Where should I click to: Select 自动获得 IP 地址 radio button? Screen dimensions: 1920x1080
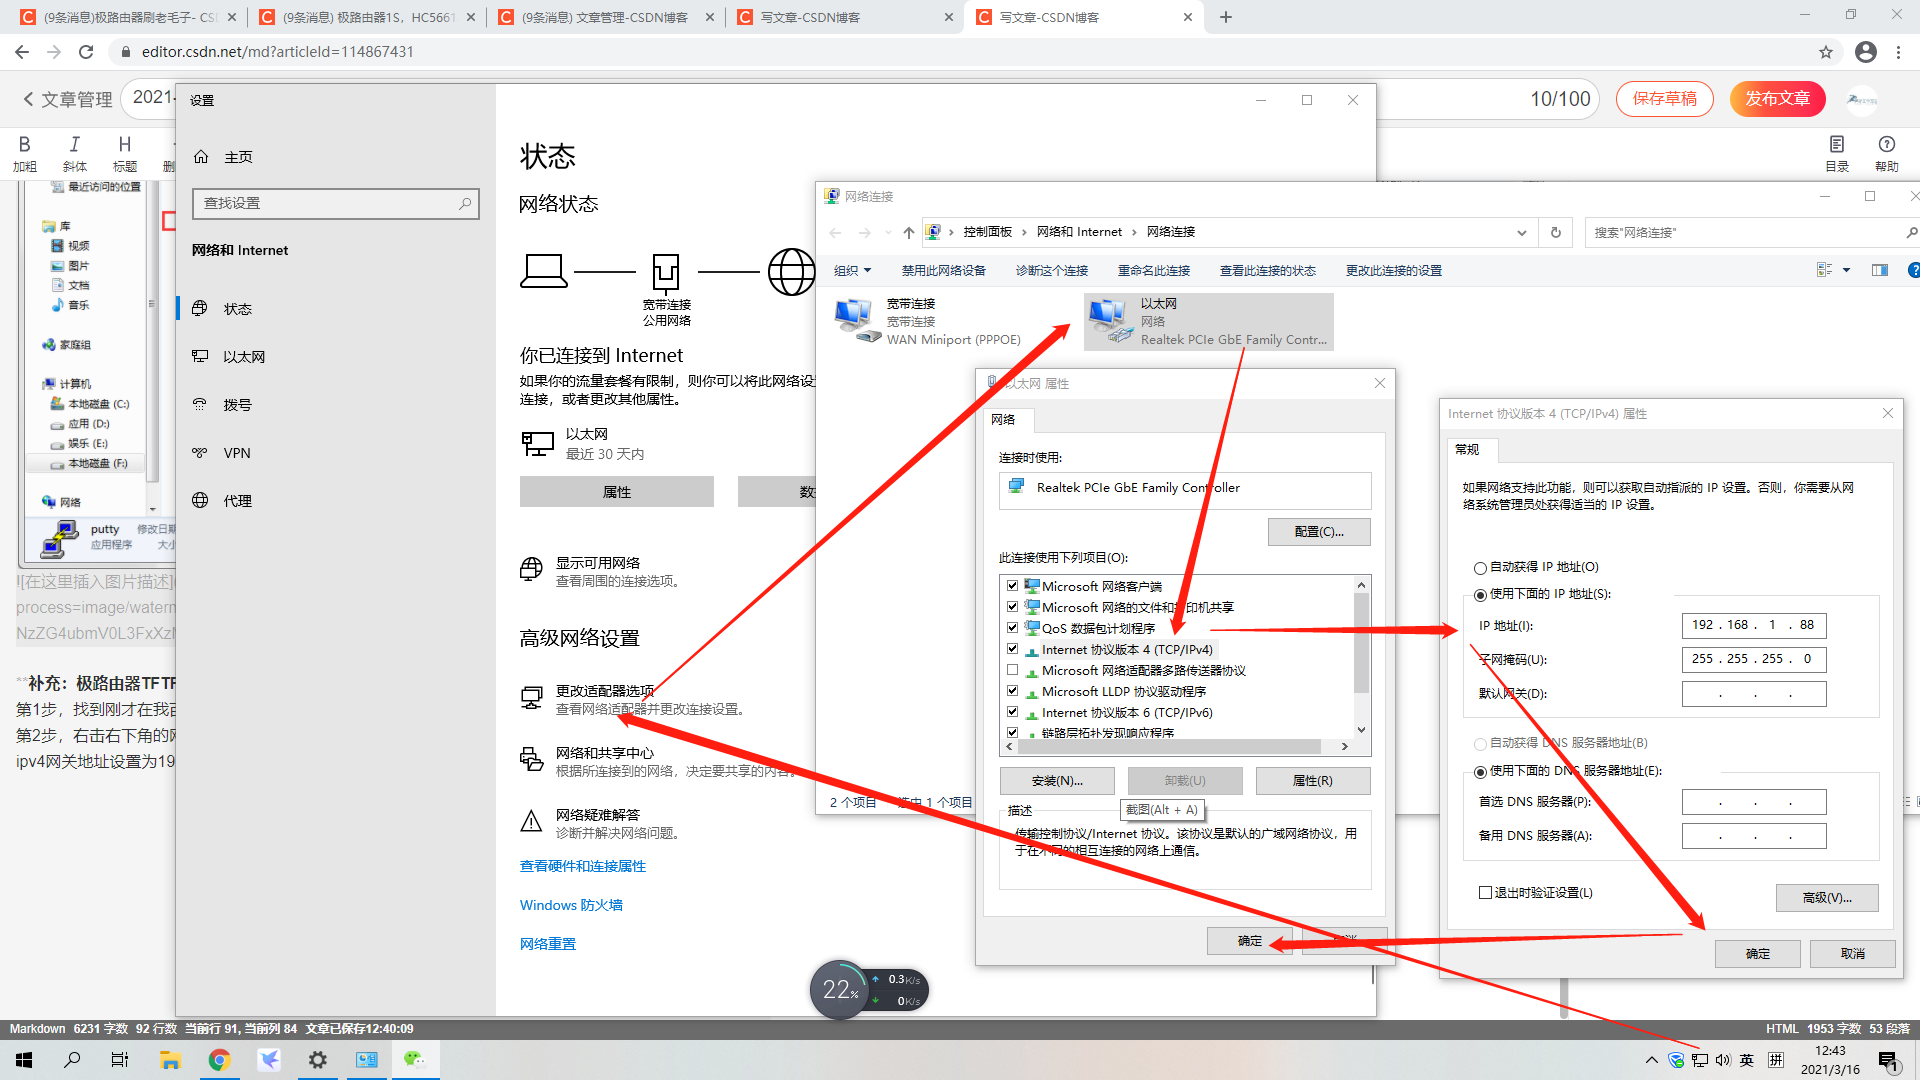[1480, 568]
